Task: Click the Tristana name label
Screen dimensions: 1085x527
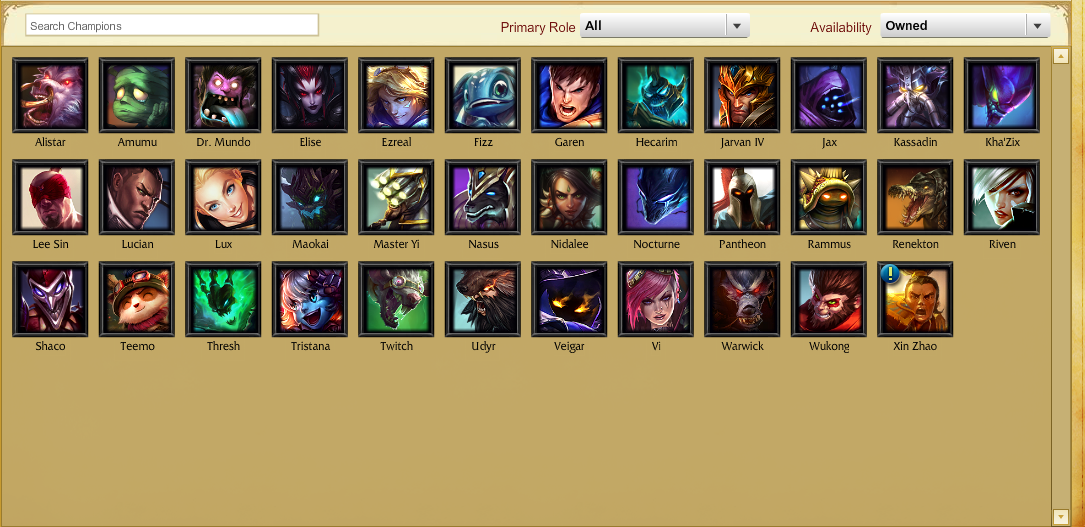Action: pyautogui.click(x=310, y=346)
